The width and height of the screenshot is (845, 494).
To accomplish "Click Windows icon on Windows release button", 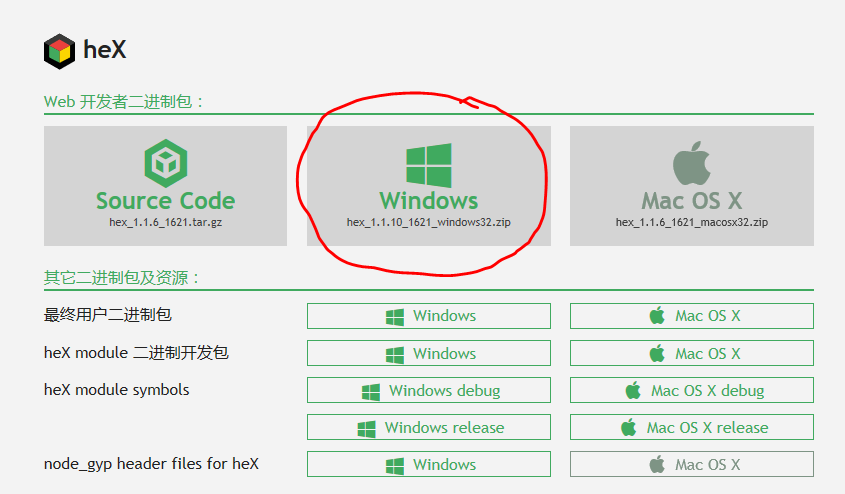I will pyautogui.click(x=366, y=429).
